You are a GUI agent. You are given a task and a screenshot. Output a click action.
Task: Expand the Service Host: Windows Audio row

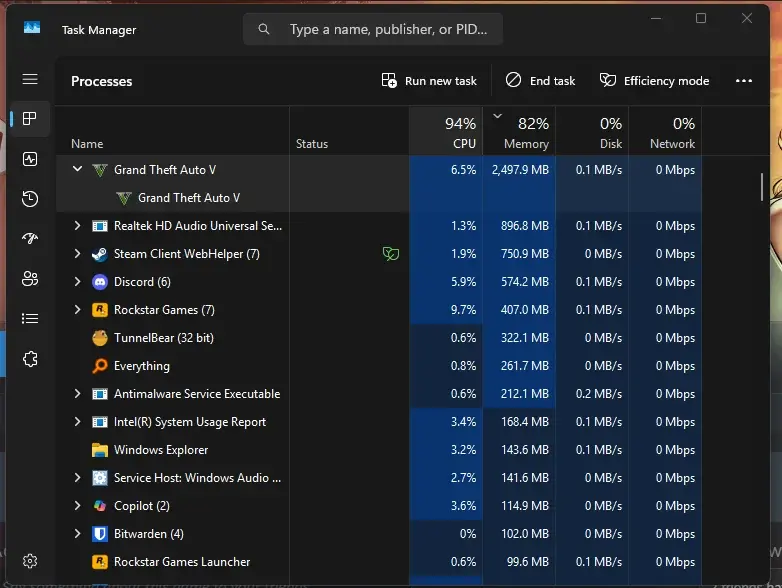coord(77,477)
